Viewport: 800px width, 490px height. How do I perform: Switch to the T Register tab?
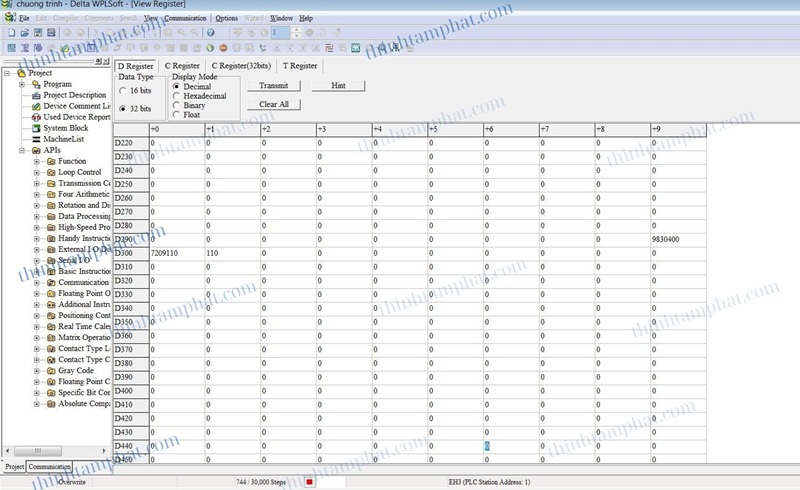pyautogui.click(x=299, y=66)
